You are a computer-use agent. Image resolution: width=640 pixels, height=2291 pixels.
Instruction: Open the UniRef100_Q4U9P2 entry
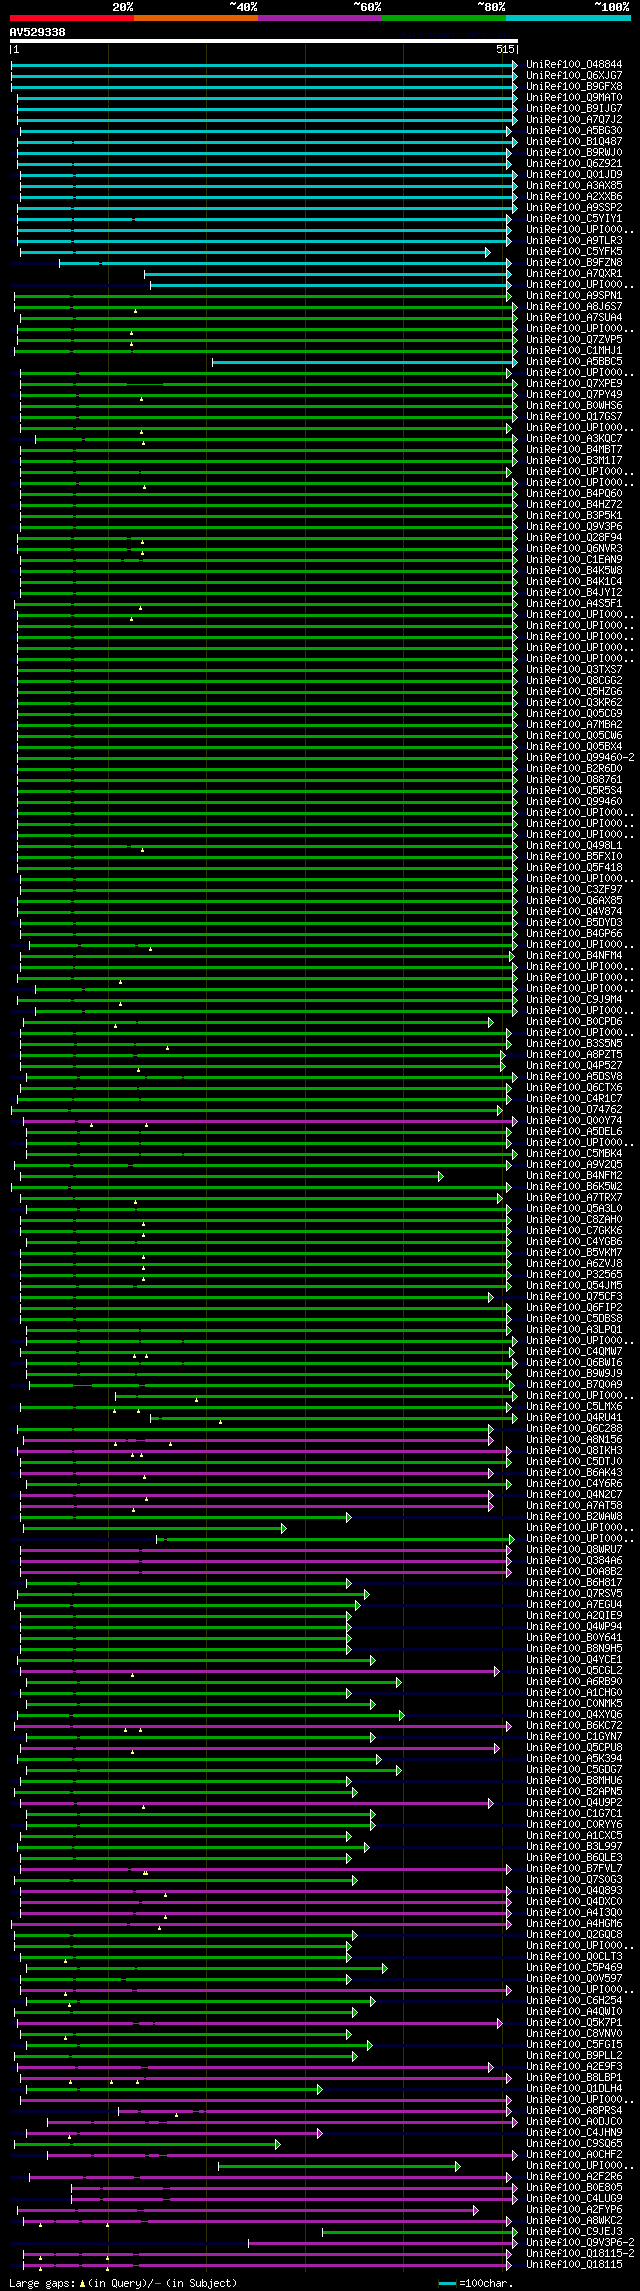point(574,1802)
